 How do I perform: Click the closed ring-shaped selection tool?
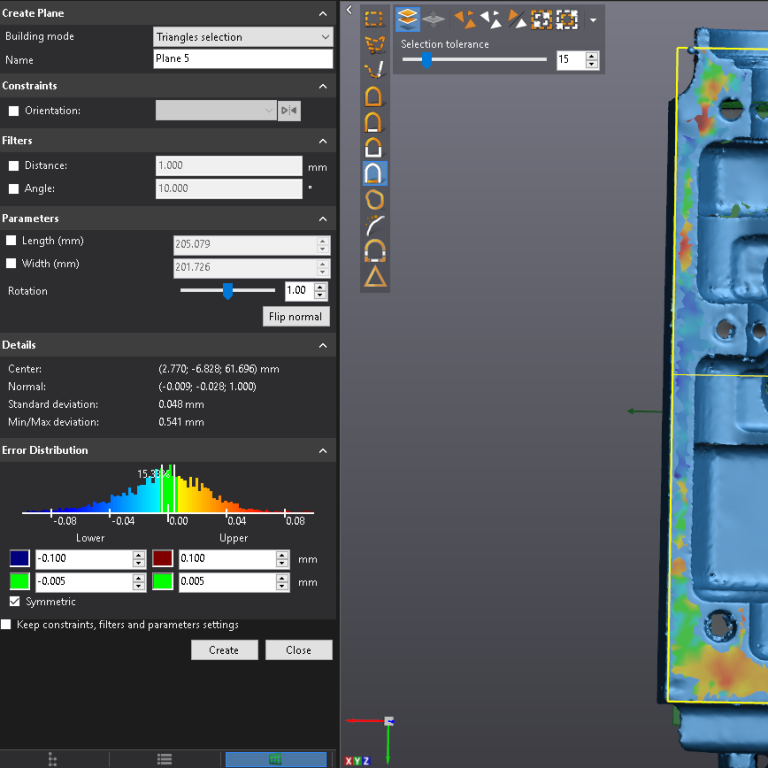(x=375, y=199)
